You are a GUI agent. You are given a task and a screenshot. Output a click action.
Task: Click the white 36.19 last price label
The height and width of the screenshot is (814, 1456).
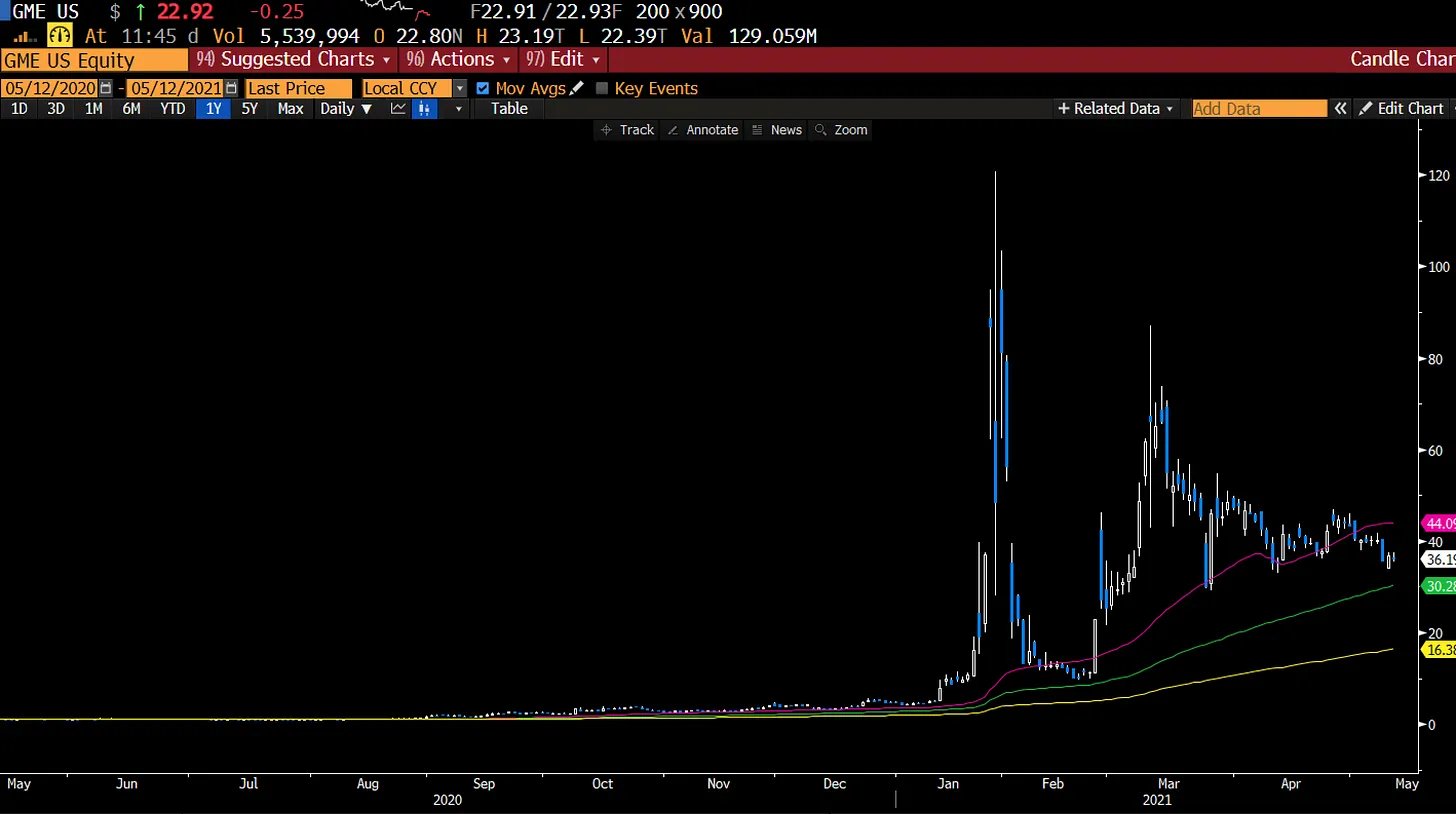[1439, 559]
